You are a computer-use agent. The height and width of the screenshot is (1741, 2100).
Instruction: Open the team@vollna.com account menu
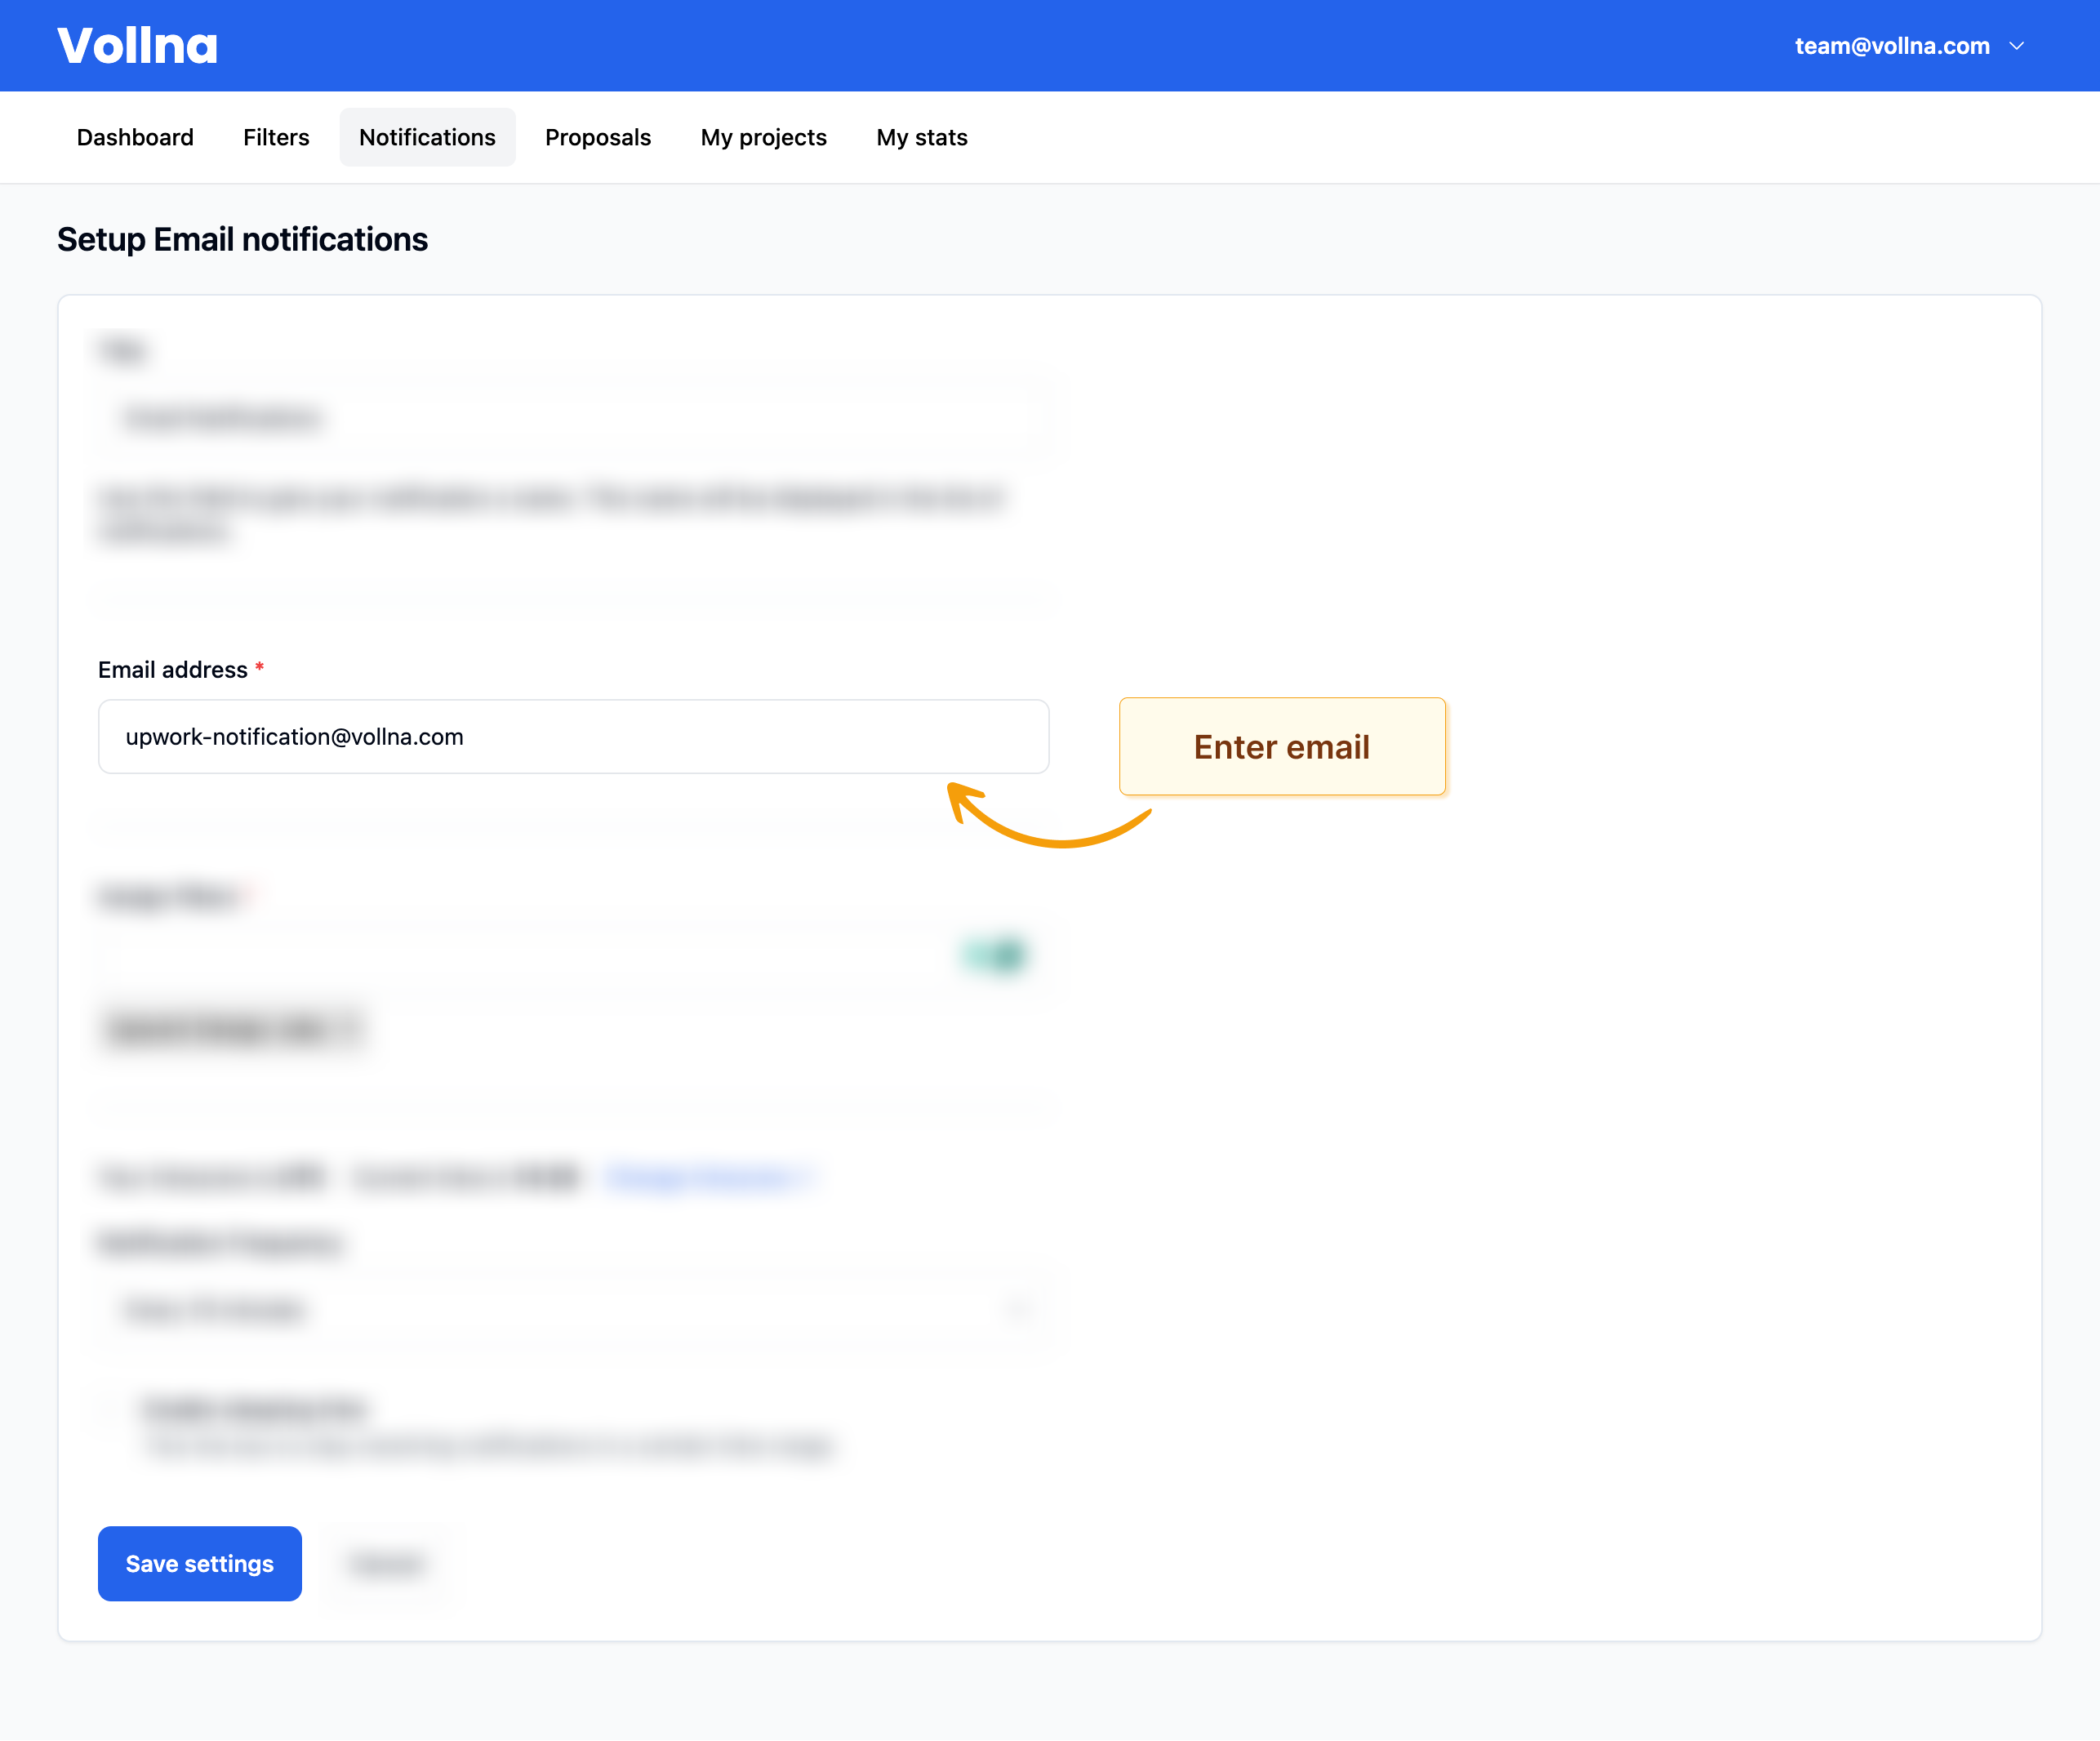tap(1891, 46)
